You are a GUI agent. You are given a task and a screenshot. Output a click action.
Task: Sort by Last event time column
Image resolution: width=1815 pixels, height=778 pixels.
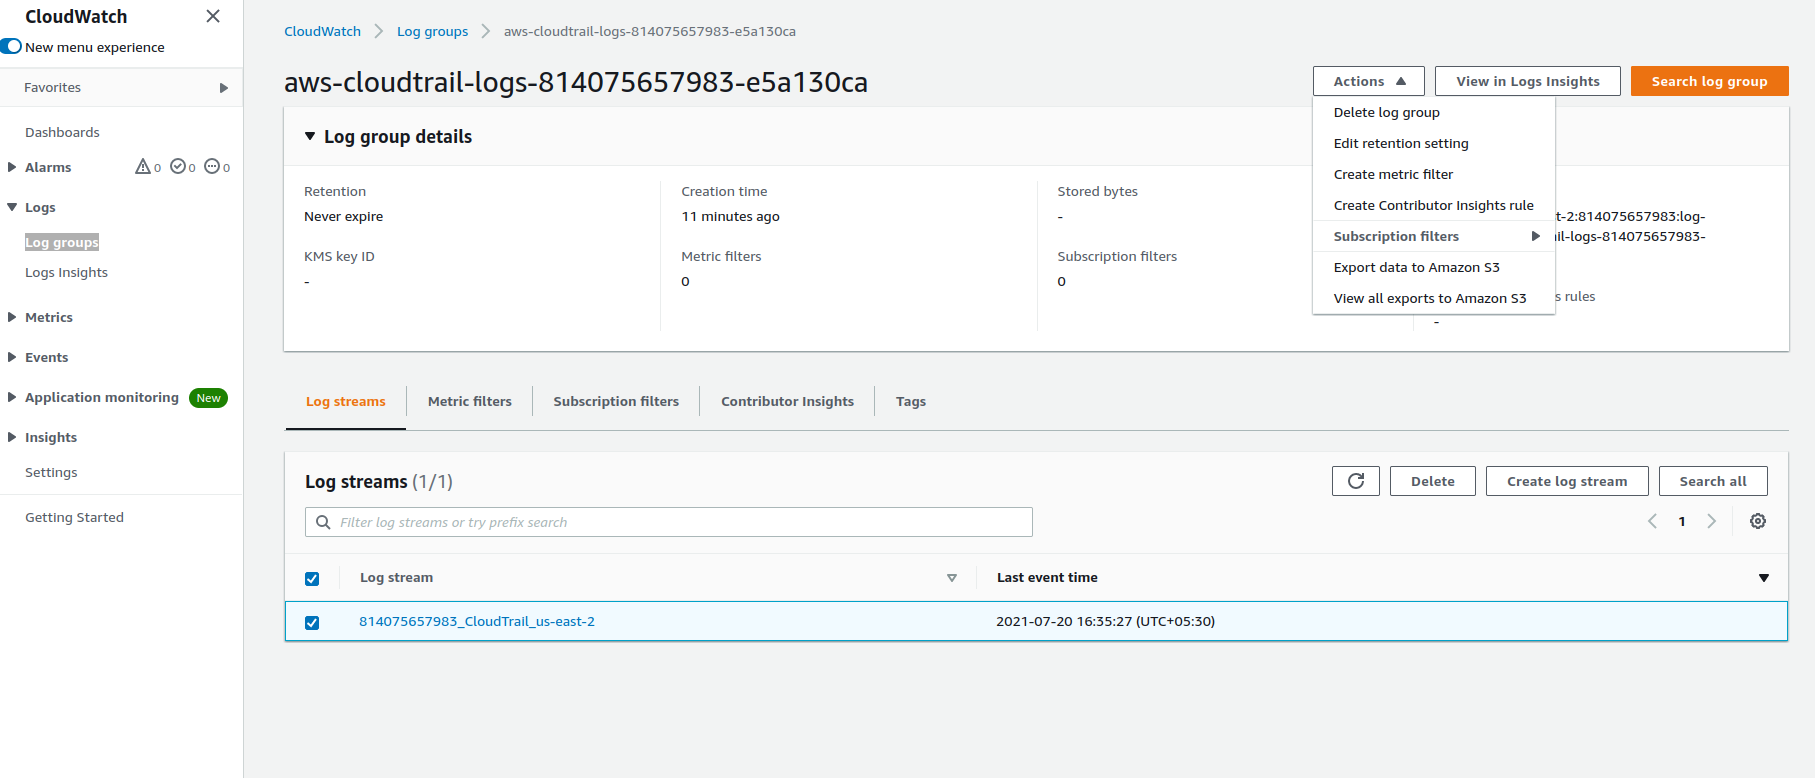1763,578
